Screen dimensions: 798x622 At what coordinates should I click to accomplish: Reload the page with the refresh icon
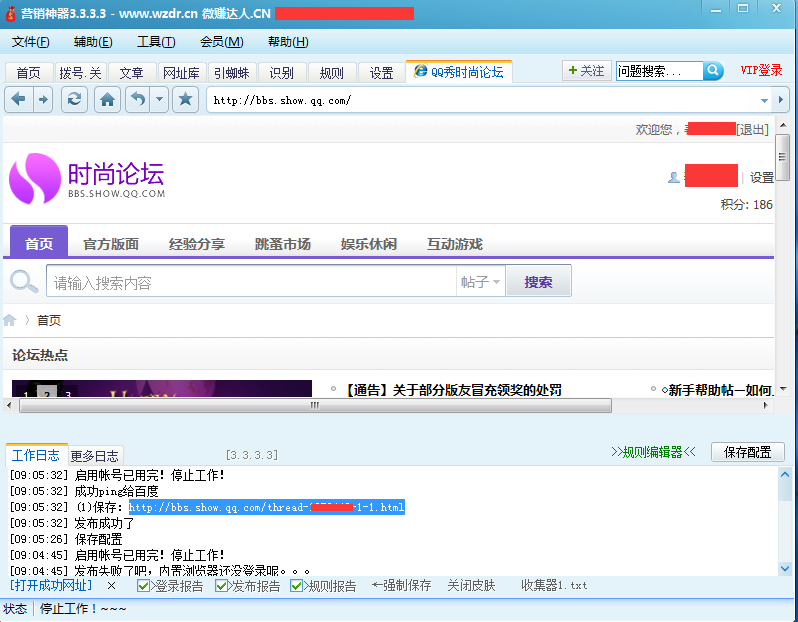pyautogui.click(x=74, y=99)
